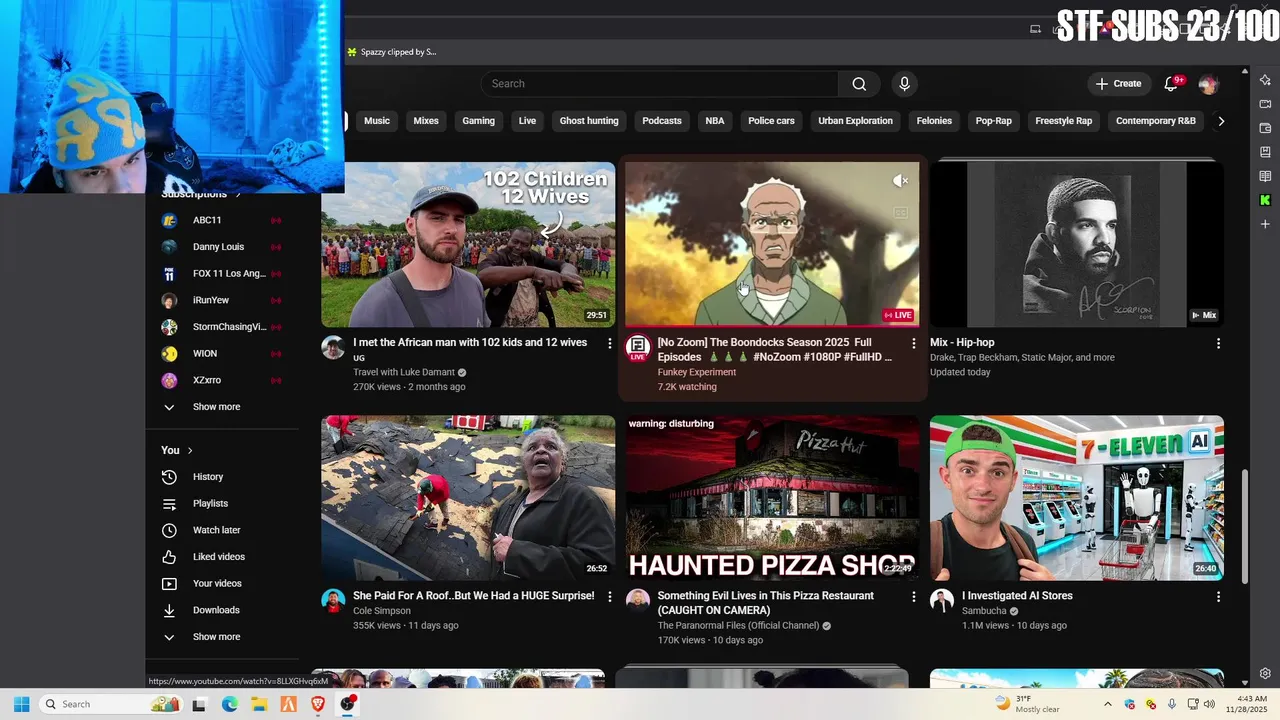Open Your videos in the sidebar

coord(221,584)
